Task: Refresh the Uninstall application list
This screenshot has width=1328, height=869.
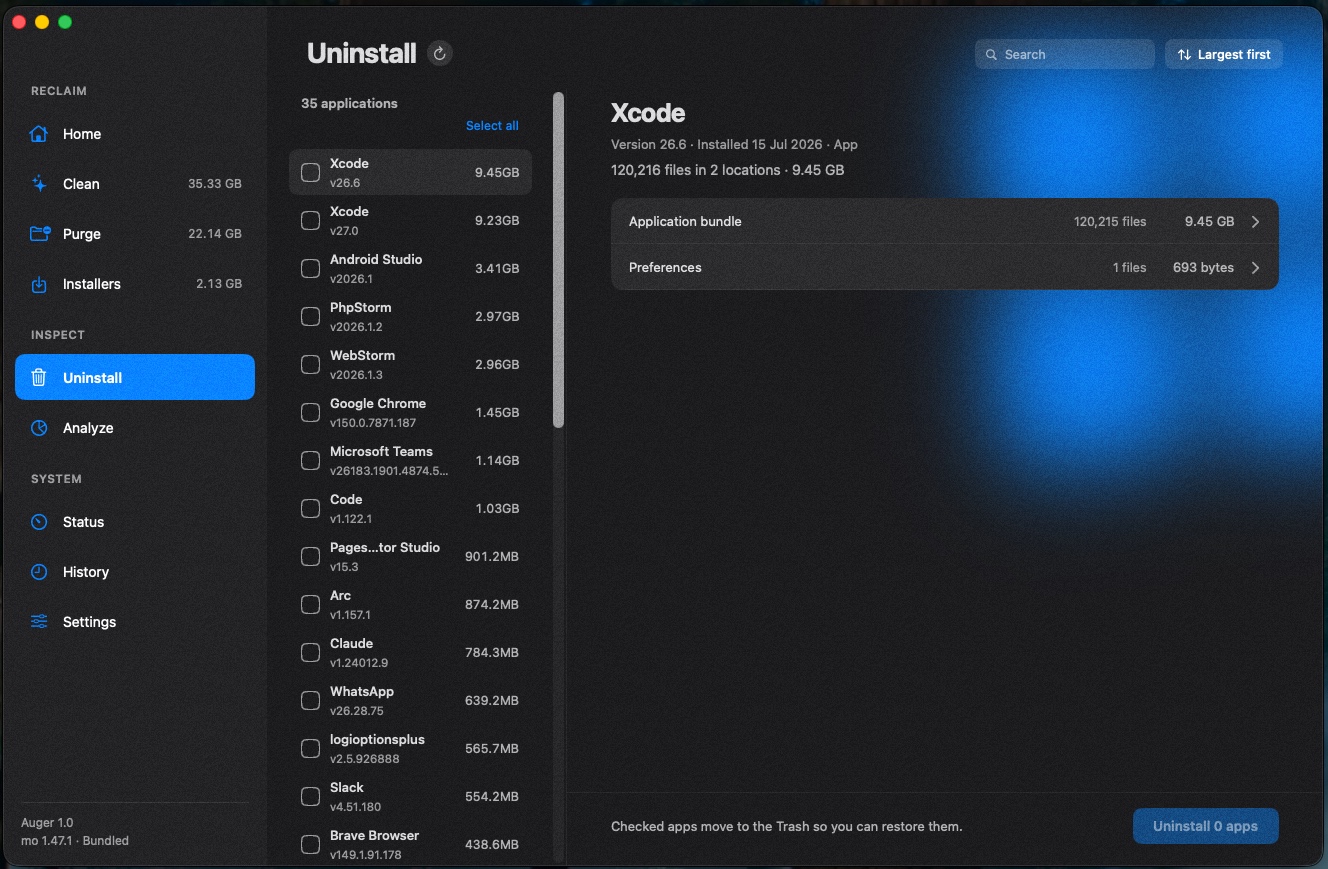Action: pos(440,54)
